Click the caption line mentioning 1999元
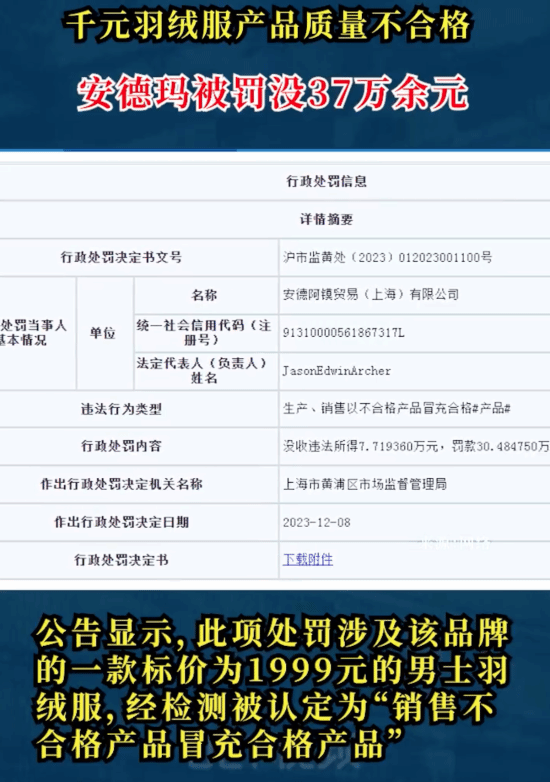This screenshot has width=550, height=782. pos(272,671)
